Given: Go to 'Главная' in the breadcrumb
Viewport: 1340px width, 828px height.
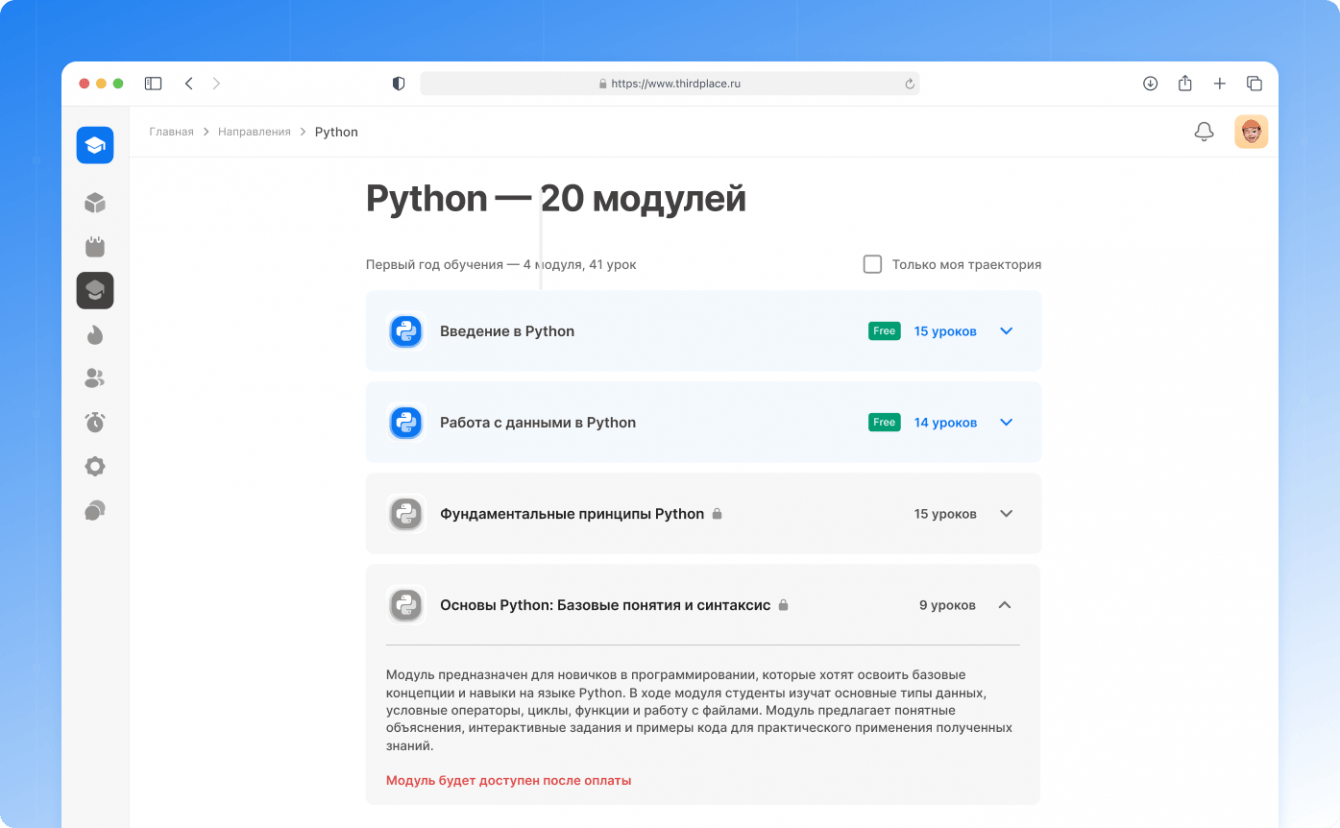Looking at the screenshot, I should 171,132.
